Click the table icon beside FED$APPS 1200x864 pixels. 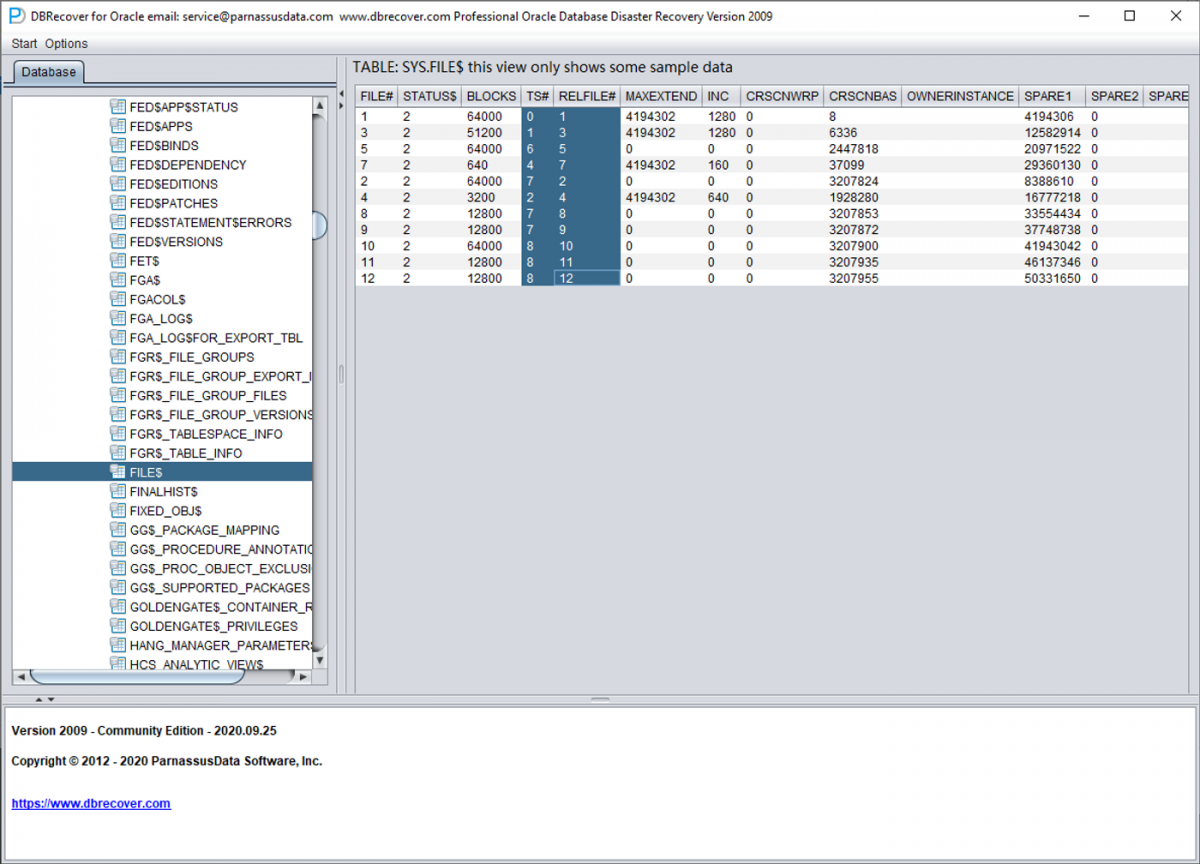click(119, 126)
